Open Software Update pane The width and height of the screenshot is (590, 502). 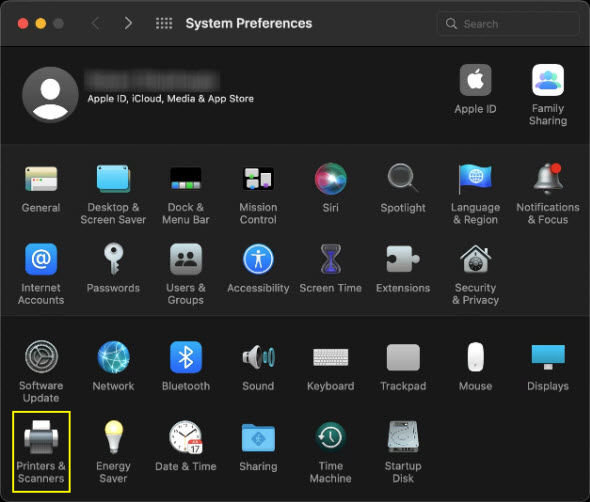point(41,372)
